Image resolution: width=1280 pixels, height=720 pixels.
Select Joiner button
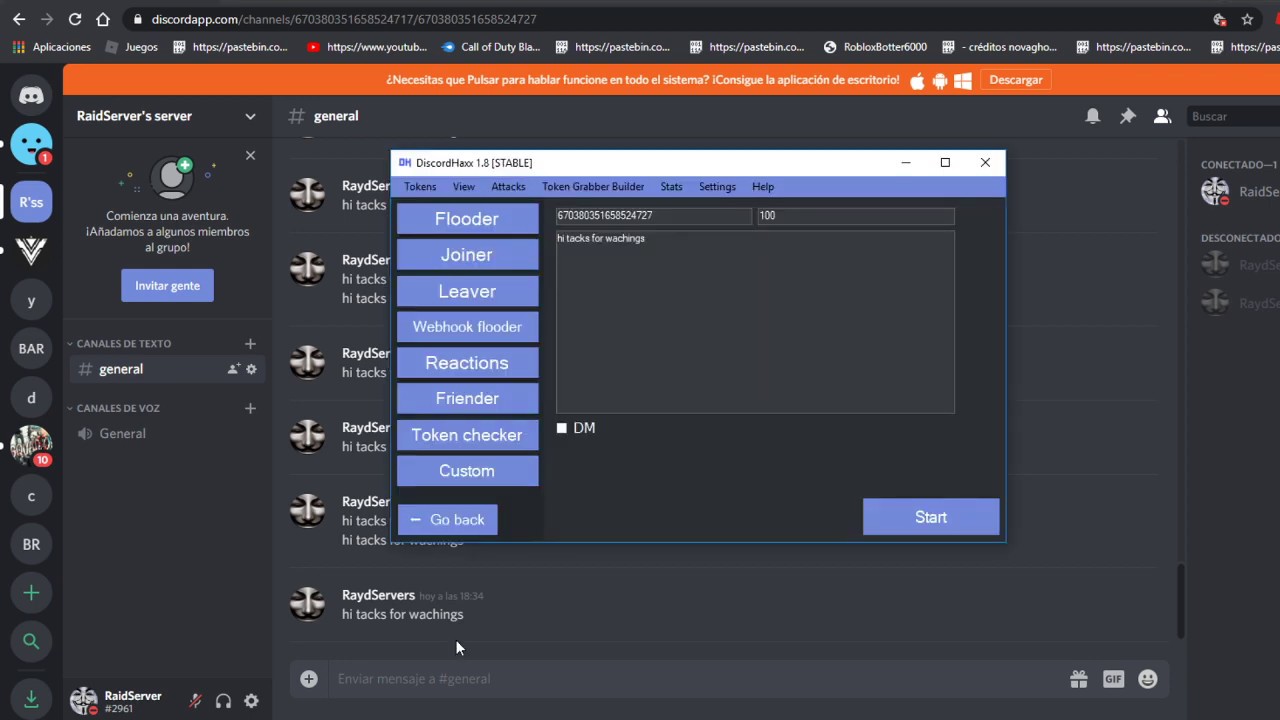click(467, 255)
